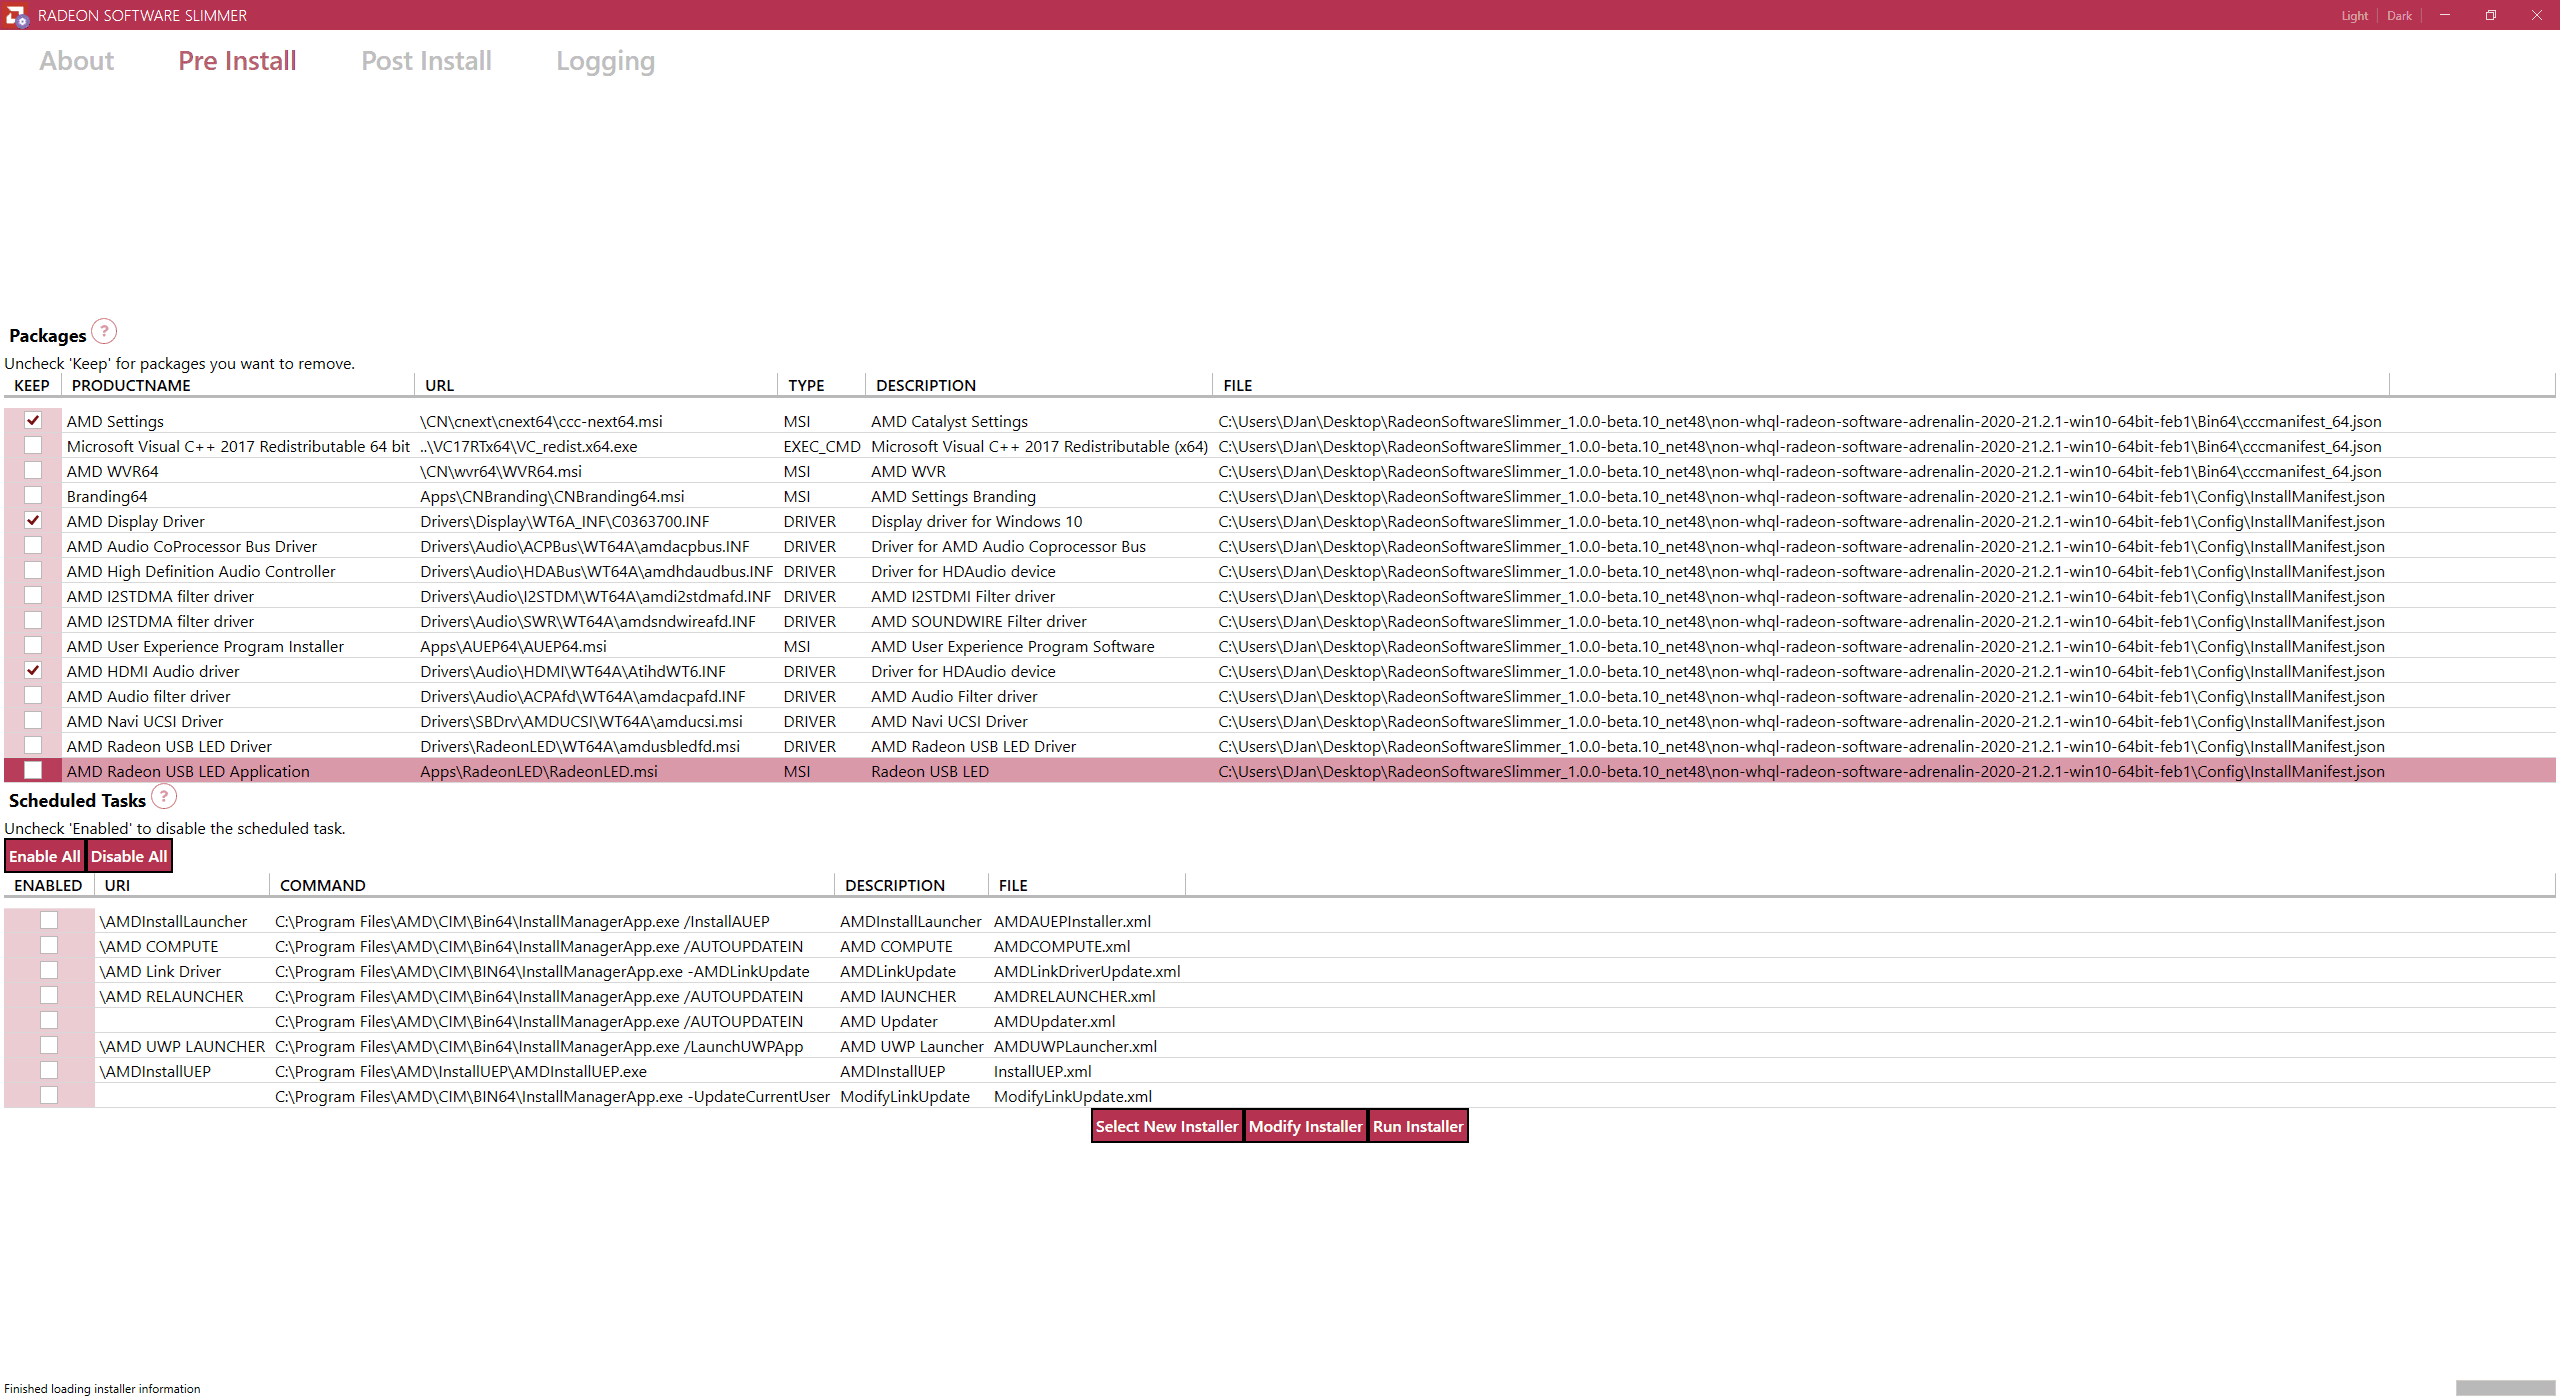2560x1400 pixels.
Task: Switch to Light theme
Action: click(2354, 15)
